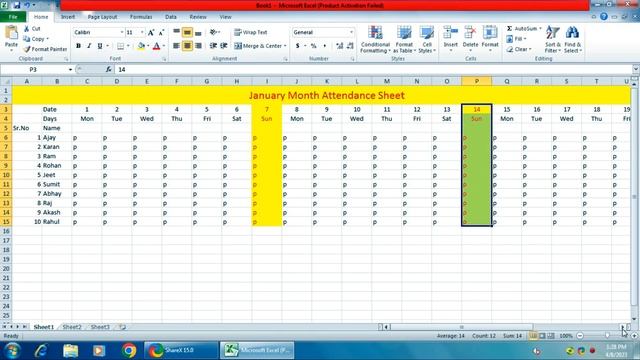The width and height of the screenshot is (640, 360).
Task: Switch to the Formulas tab
Action: [141, 17]
